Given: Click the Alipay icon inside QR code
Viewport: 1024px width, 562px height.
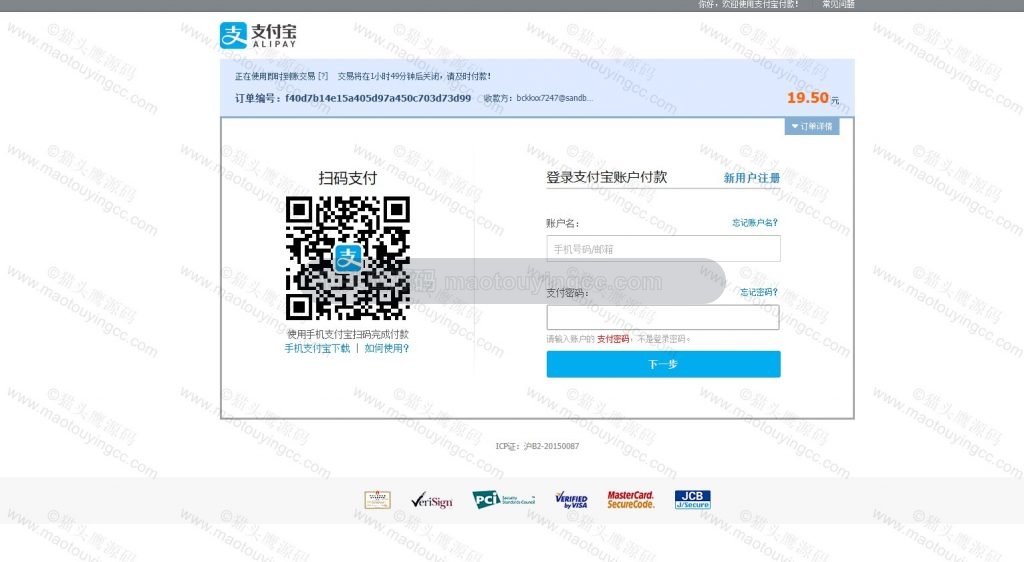Looking at the screenshot, I should 348,258.
